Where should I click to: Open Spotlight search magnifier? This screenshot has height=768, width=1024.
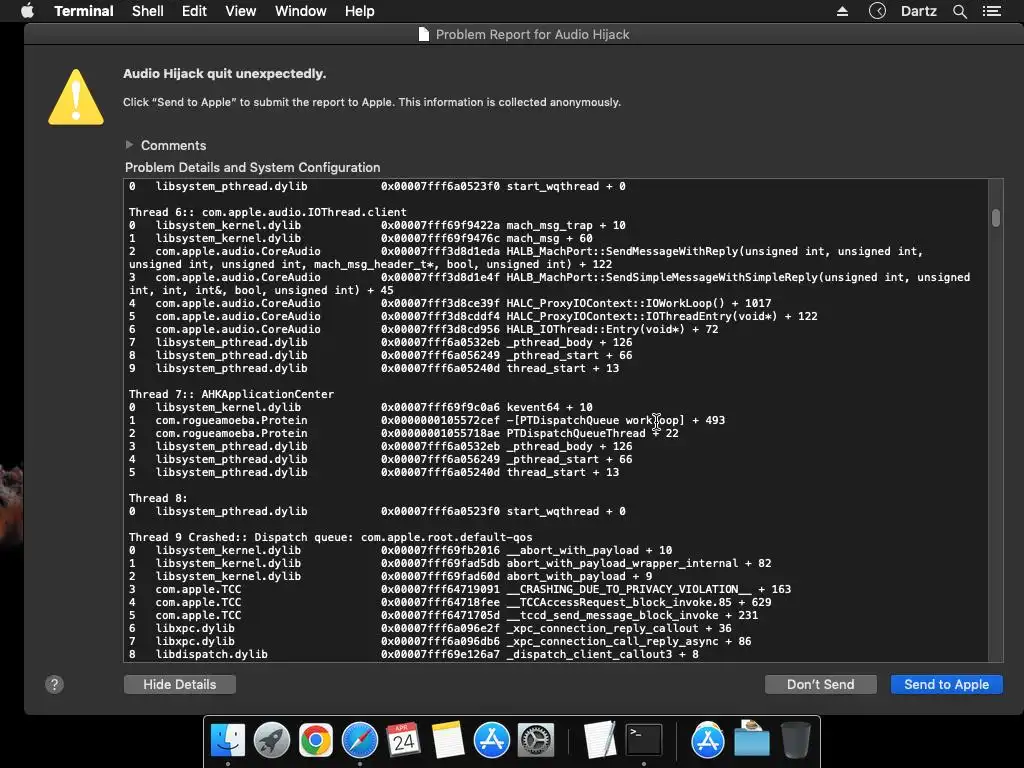pyautogui.click(x=959, y=11)
